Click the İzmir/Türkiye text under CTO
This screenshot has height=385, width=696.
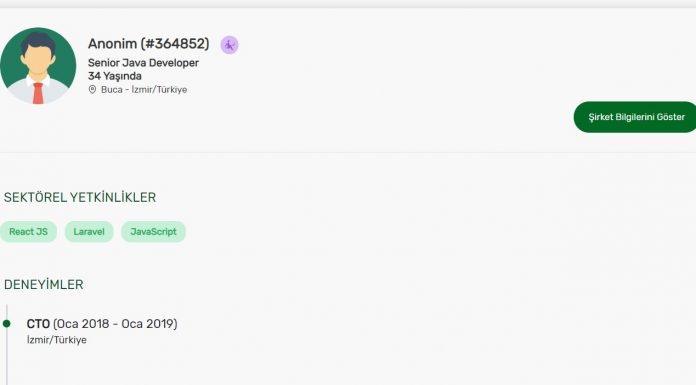pyautogui.click(x=56, y=340)
